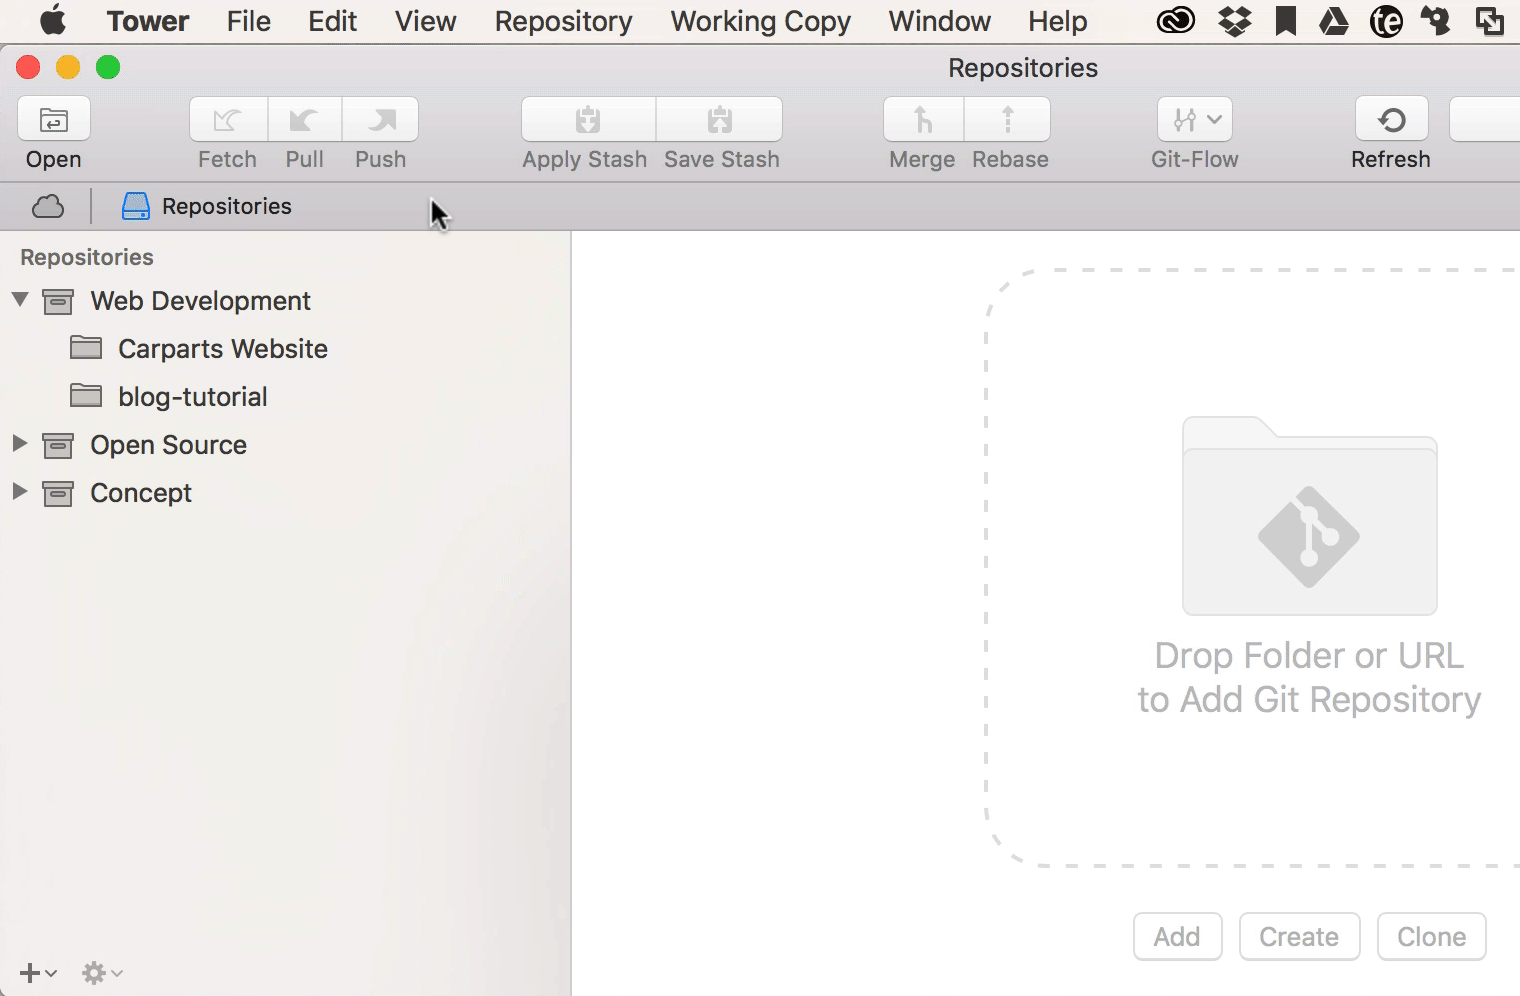Click the Apply Stash icon

(588, 120)
